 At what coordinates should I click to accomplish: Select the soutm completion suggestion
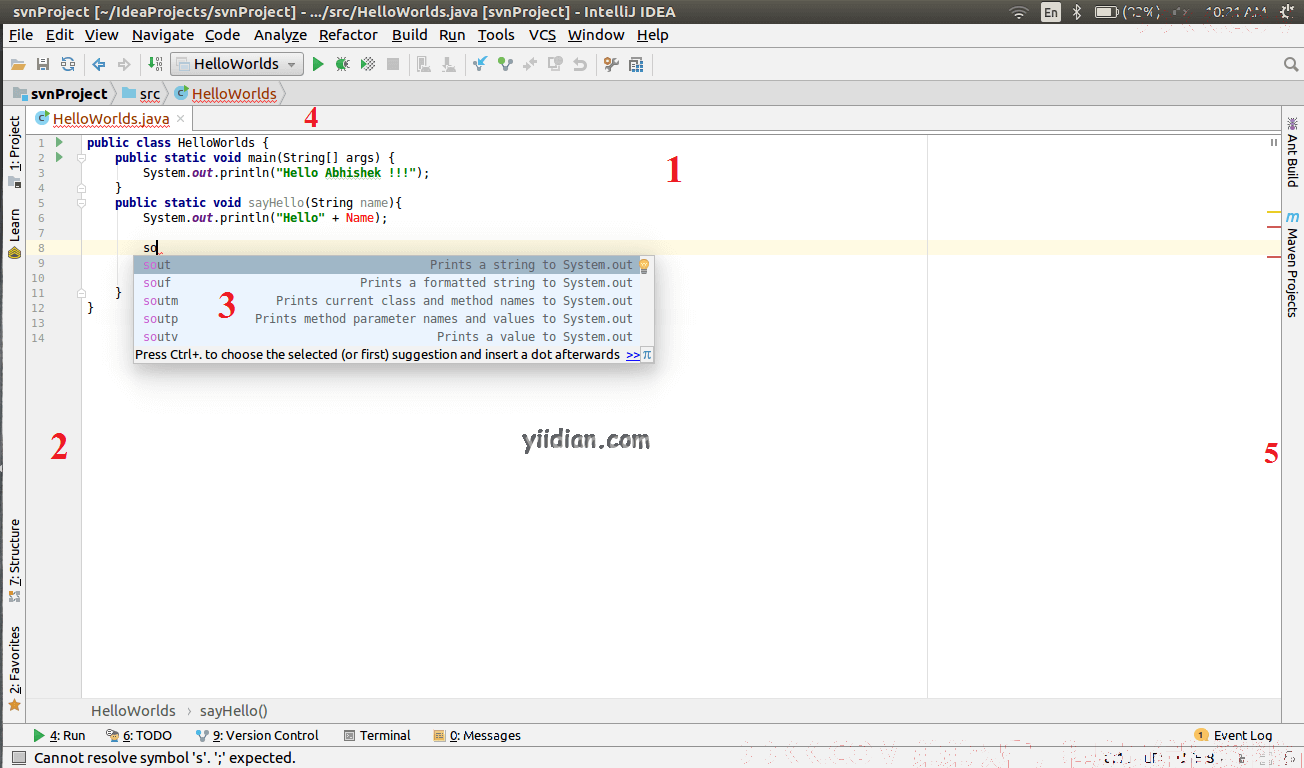tap(394, 301)
